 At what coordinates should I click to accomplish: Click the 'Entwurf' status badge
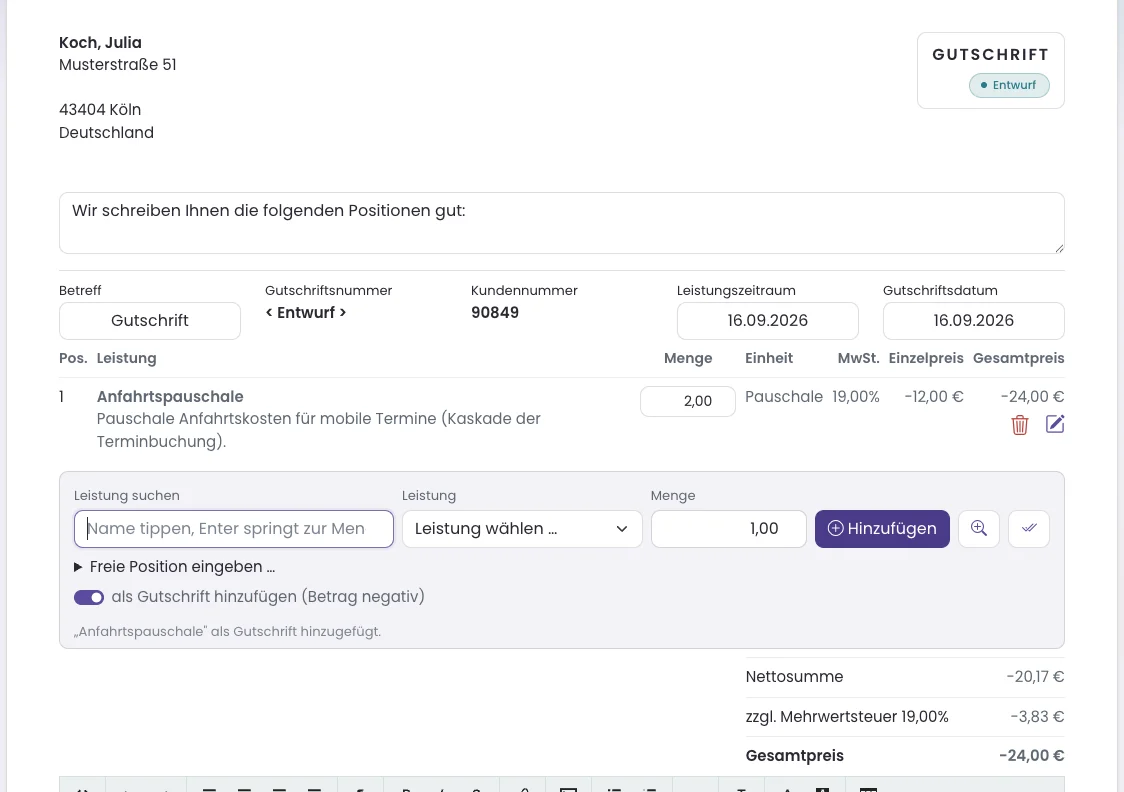1009,85
